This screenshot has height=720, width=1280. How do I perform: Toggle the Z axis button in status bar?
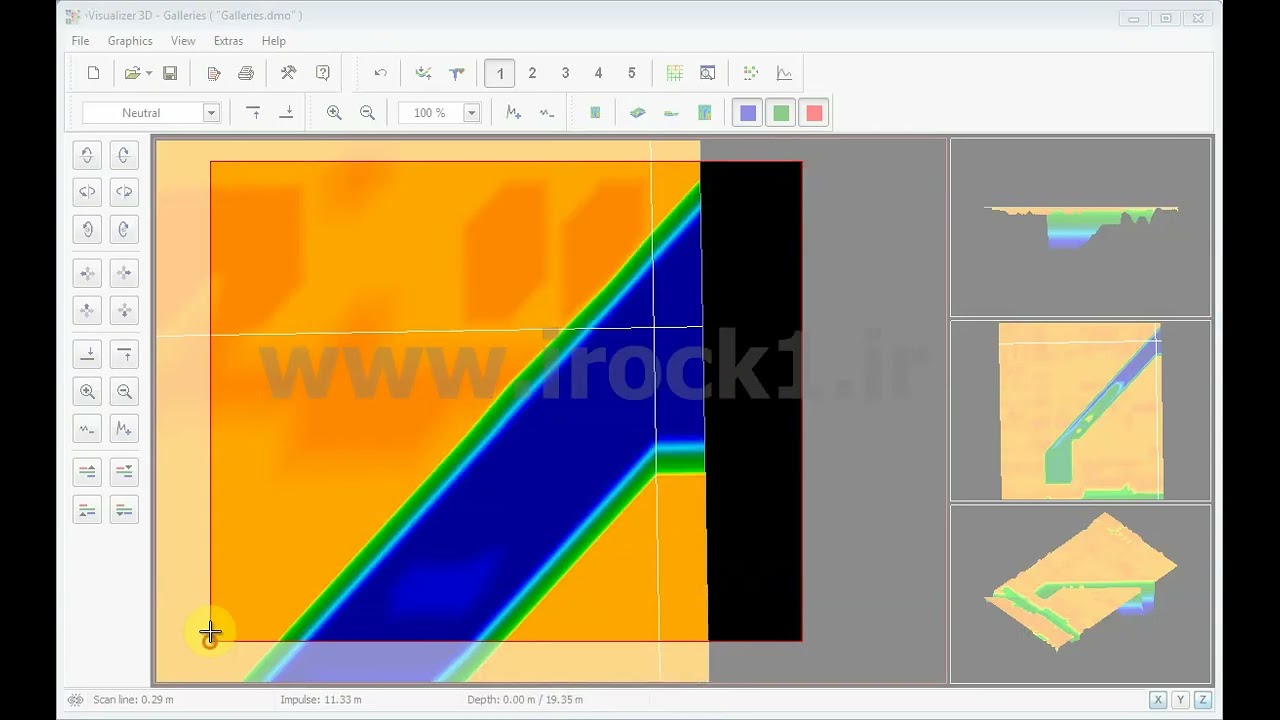(1203, 700)
